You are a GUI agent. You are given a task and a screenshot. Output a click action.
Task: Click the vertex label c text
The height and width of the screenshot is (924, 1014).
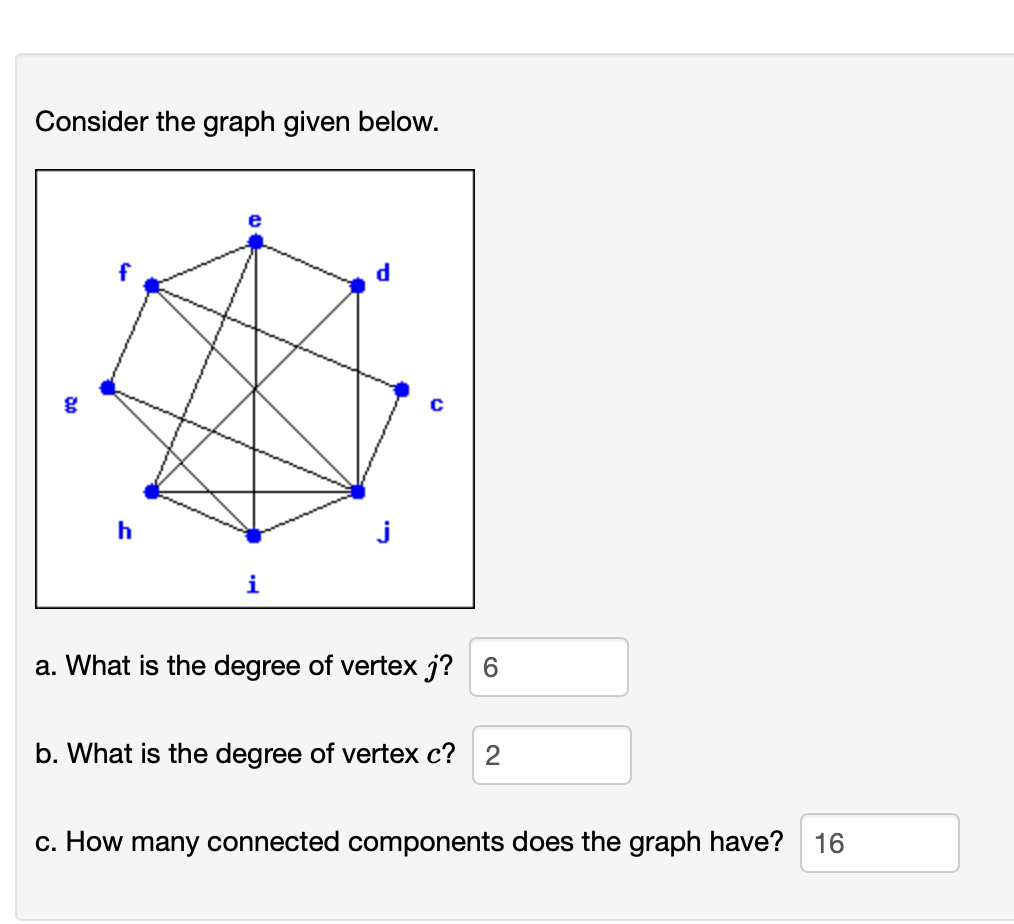click(x=436, y=404)
